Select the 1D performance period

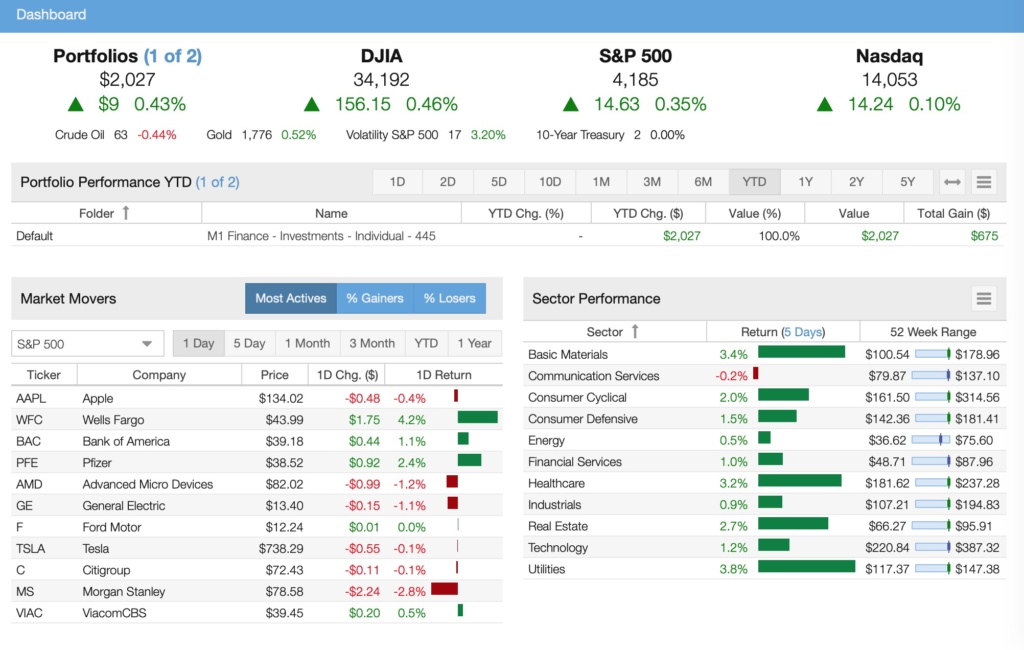397,182
